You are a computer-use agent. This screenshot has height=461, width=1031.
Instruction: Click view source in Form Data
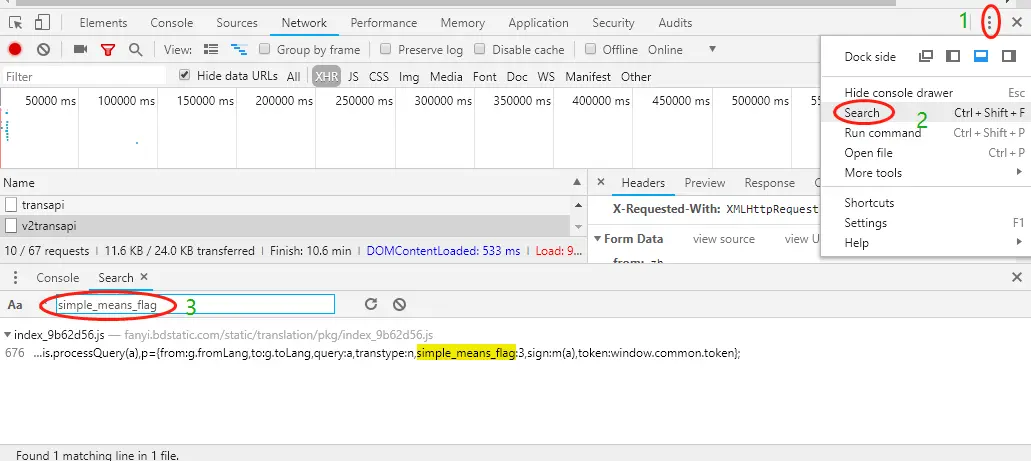723,239
